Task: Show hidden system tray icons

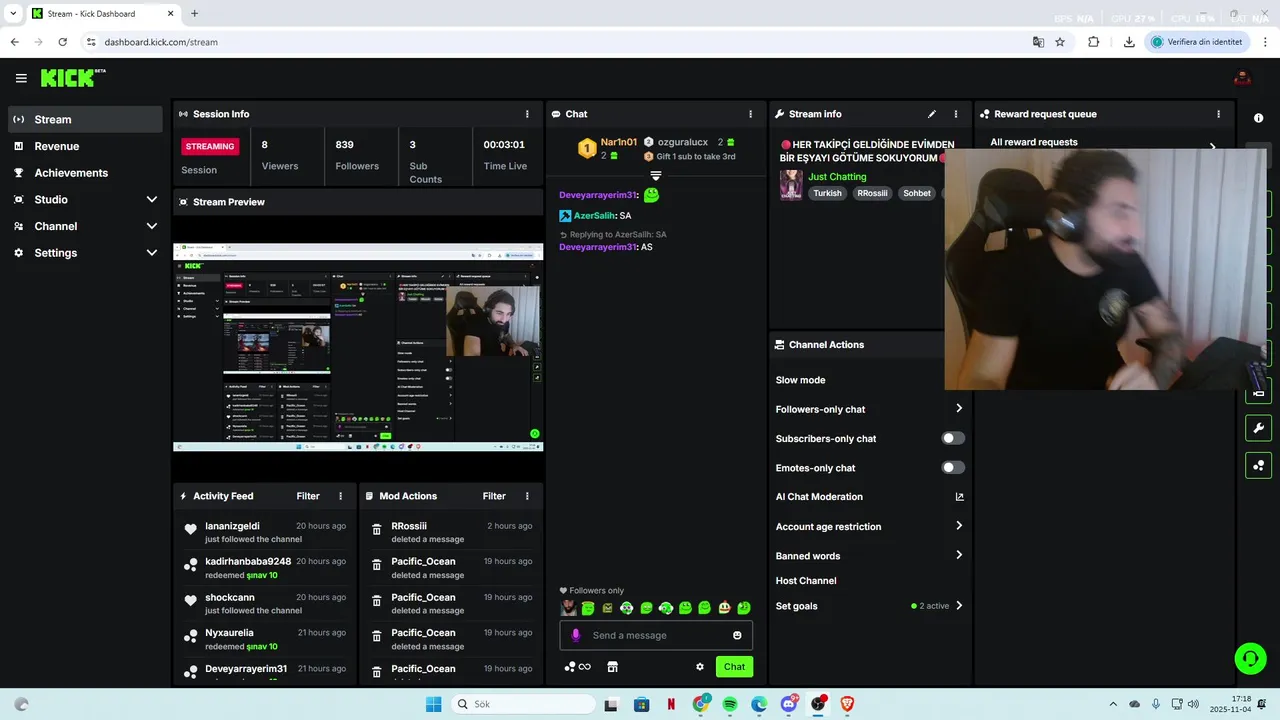Action: click(1113, 704)
